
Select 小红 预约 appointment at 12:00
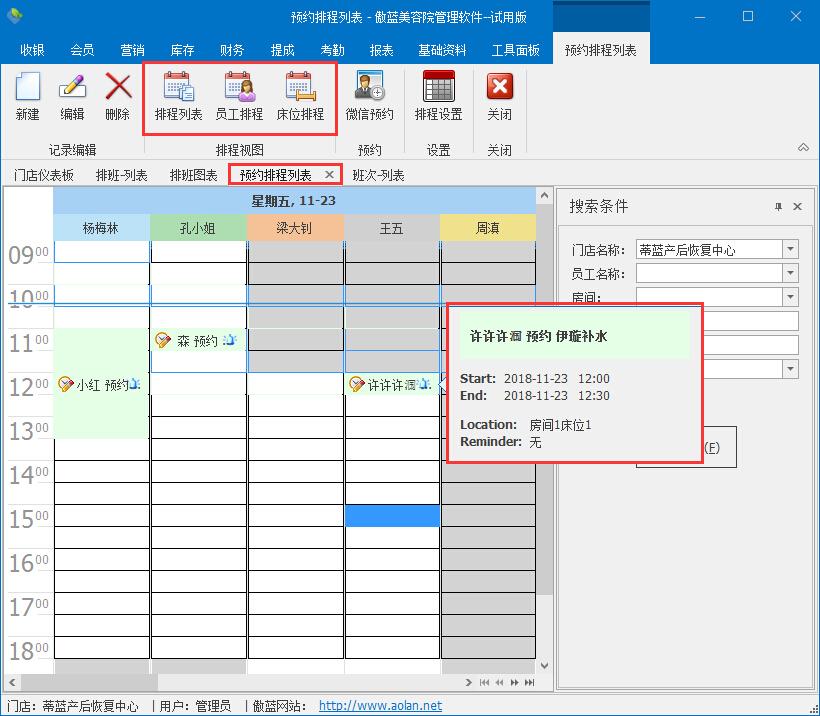point(100,385)
